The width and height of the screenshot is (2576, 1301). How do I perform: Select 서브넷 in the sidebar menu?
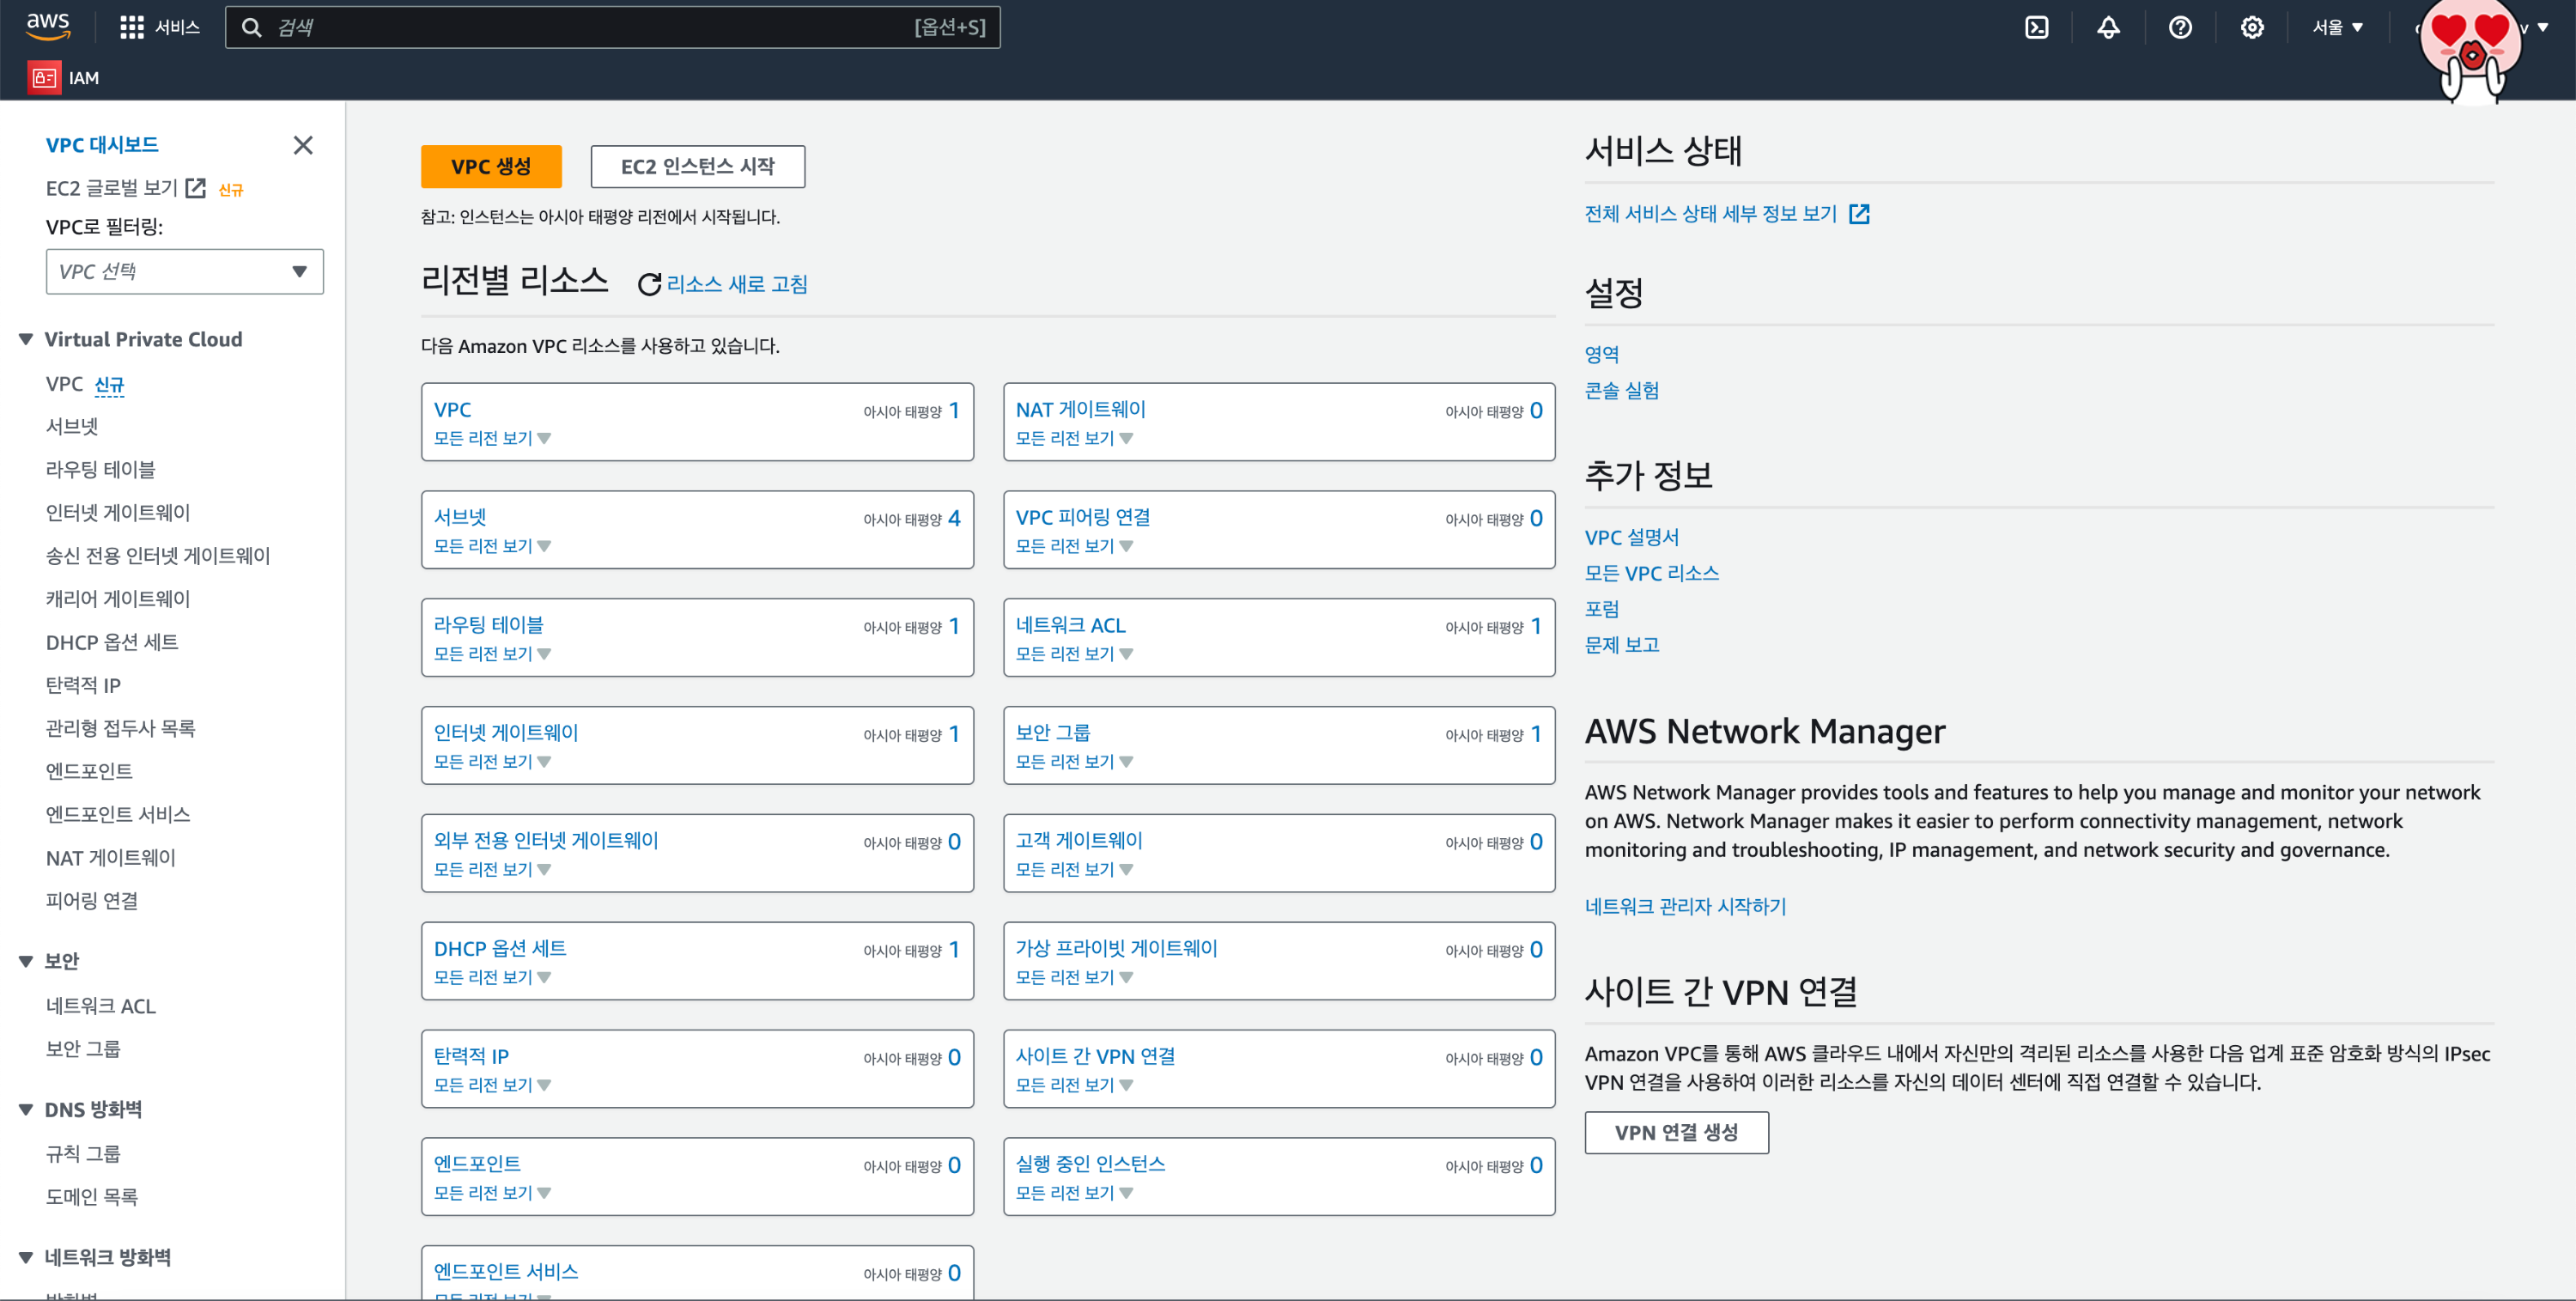72,426
